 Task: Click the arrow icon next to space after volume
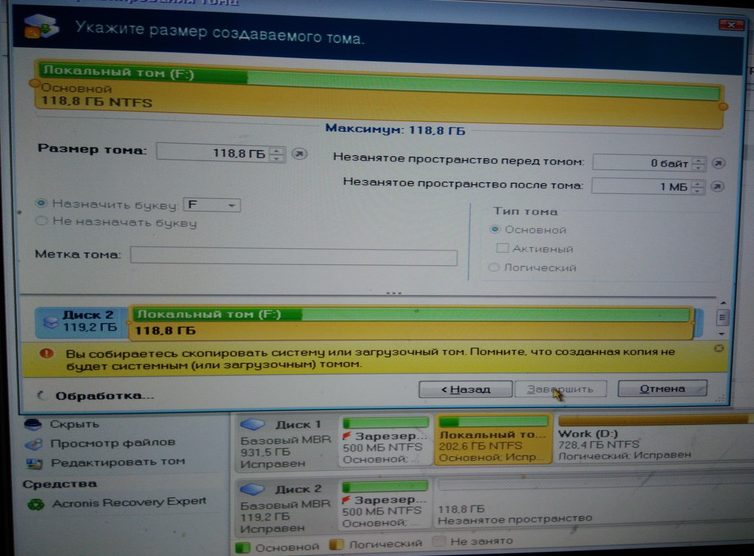pos(717,186)
